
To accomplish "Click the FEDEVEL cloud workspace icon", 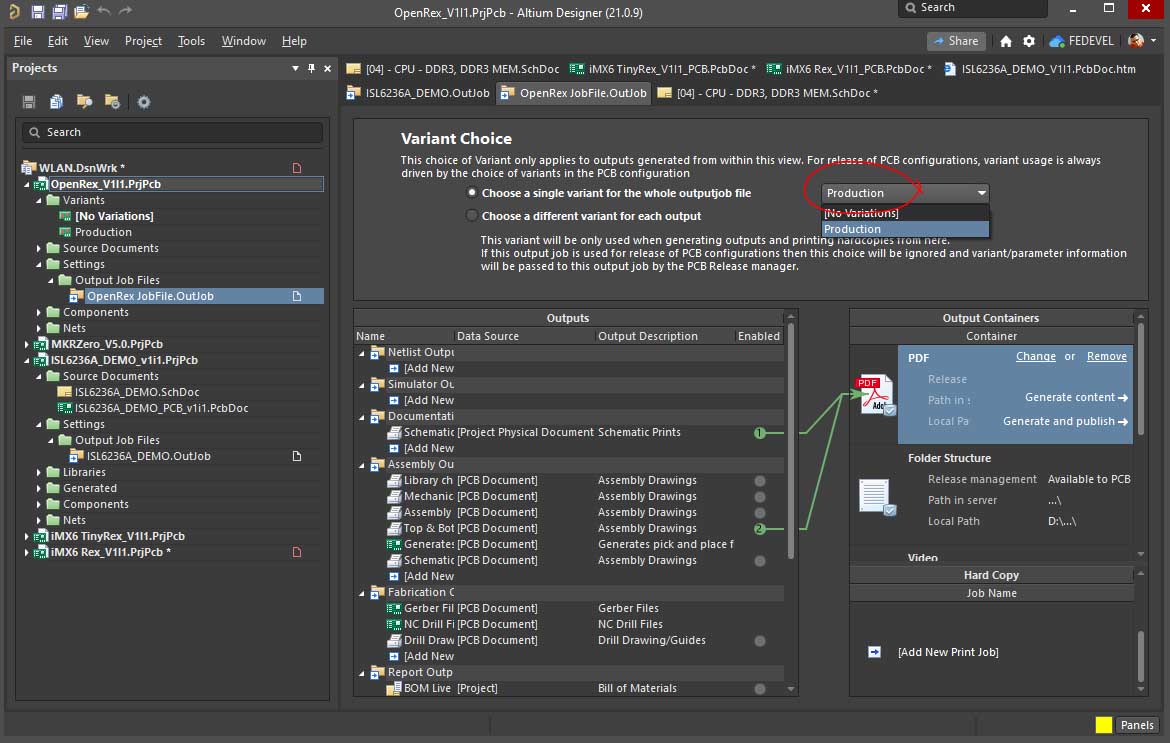I will click(1057, 41).
